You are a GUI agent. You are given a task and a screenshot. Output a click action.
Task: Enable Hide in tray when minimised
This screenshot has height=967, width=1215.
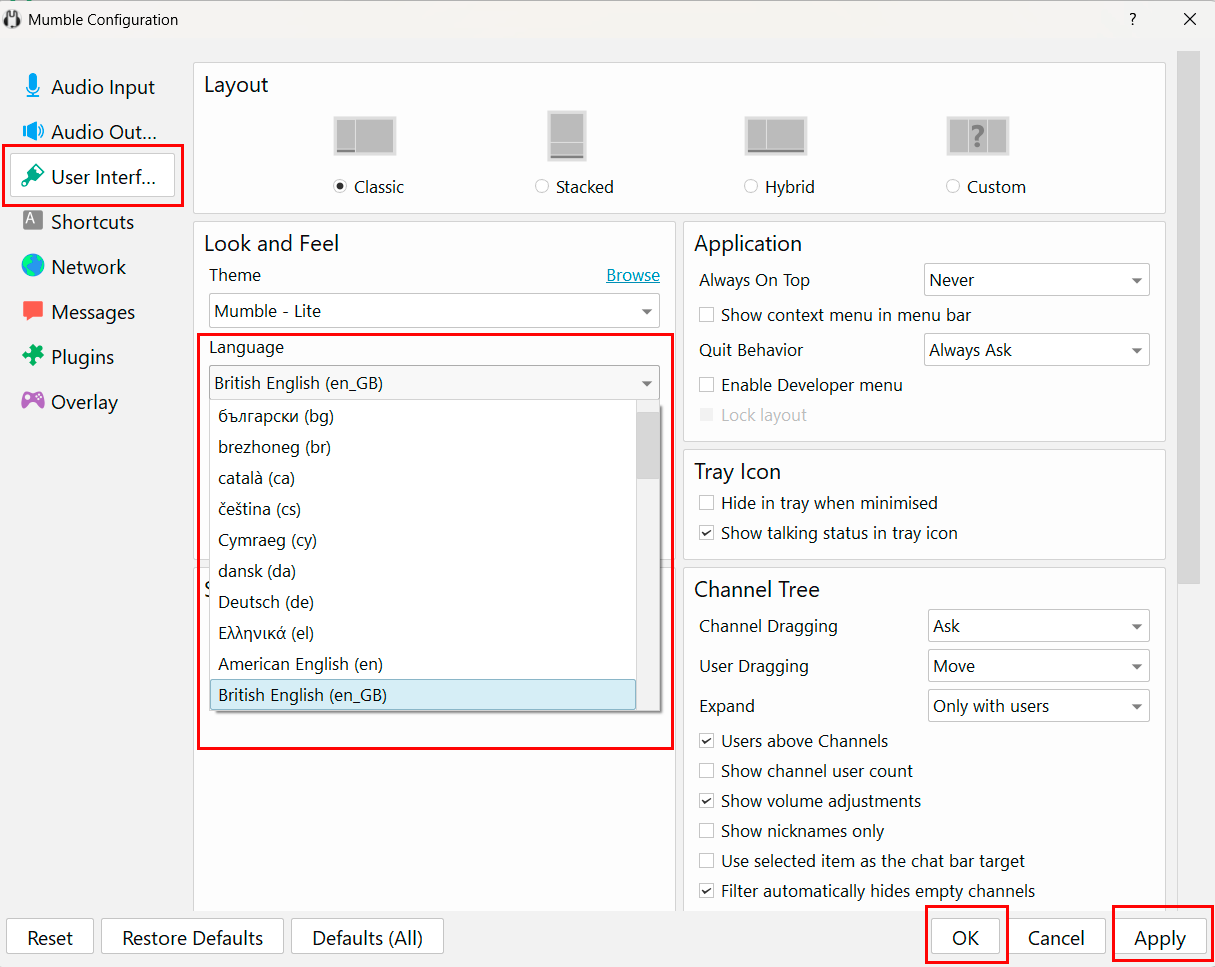[x=707, y=503]
